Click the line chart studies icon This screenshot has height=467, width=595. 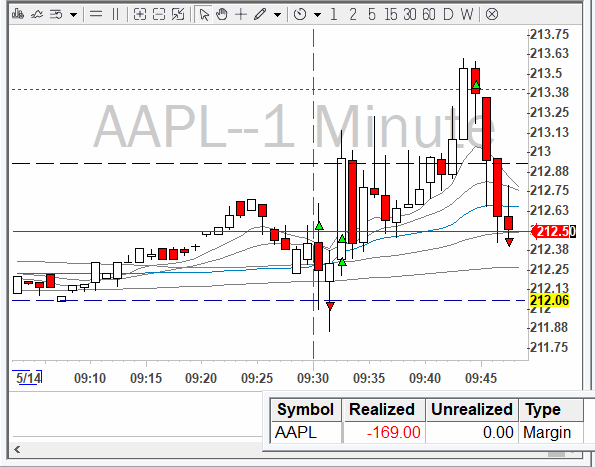[37, 14]
